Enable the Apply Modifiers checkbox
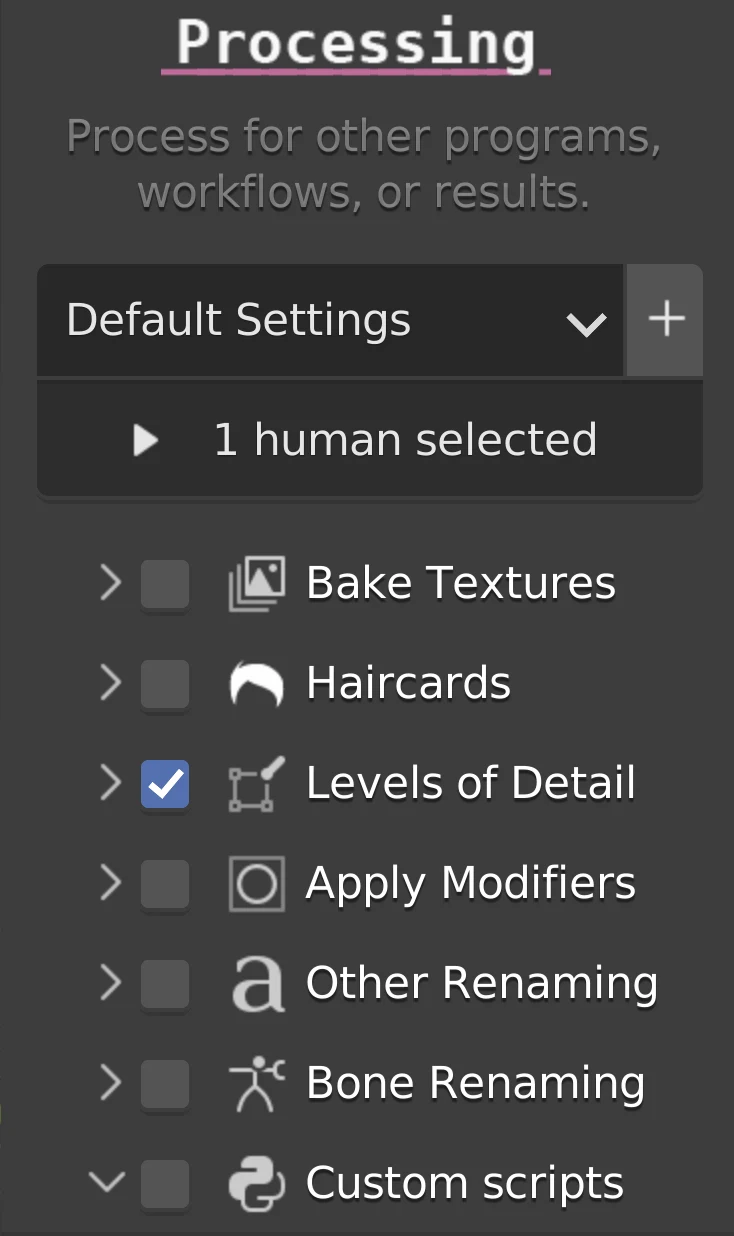Image resolution: width=734 pixels, height=1236 pixels. point(165,884)
